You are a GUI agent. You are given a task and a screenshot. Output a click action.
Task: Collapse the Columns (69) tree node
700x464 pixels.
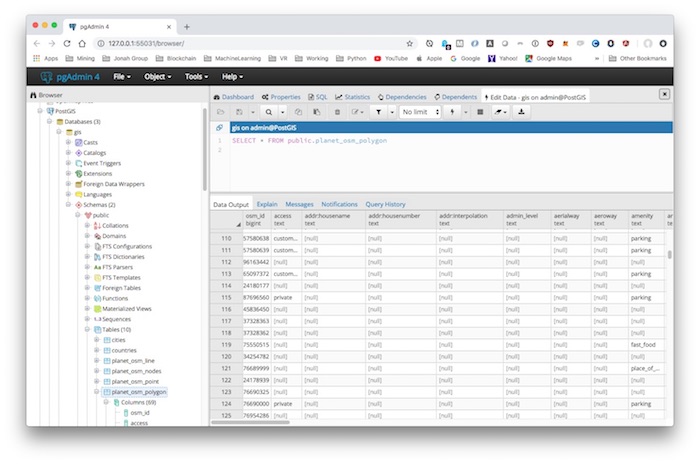(x=106, y=402)
